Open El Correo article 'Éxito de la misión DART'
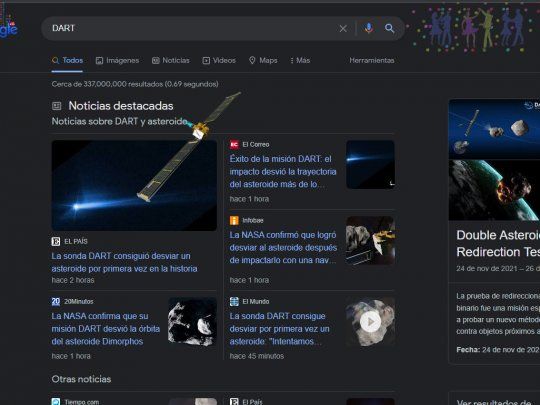 tap(283, 172)
